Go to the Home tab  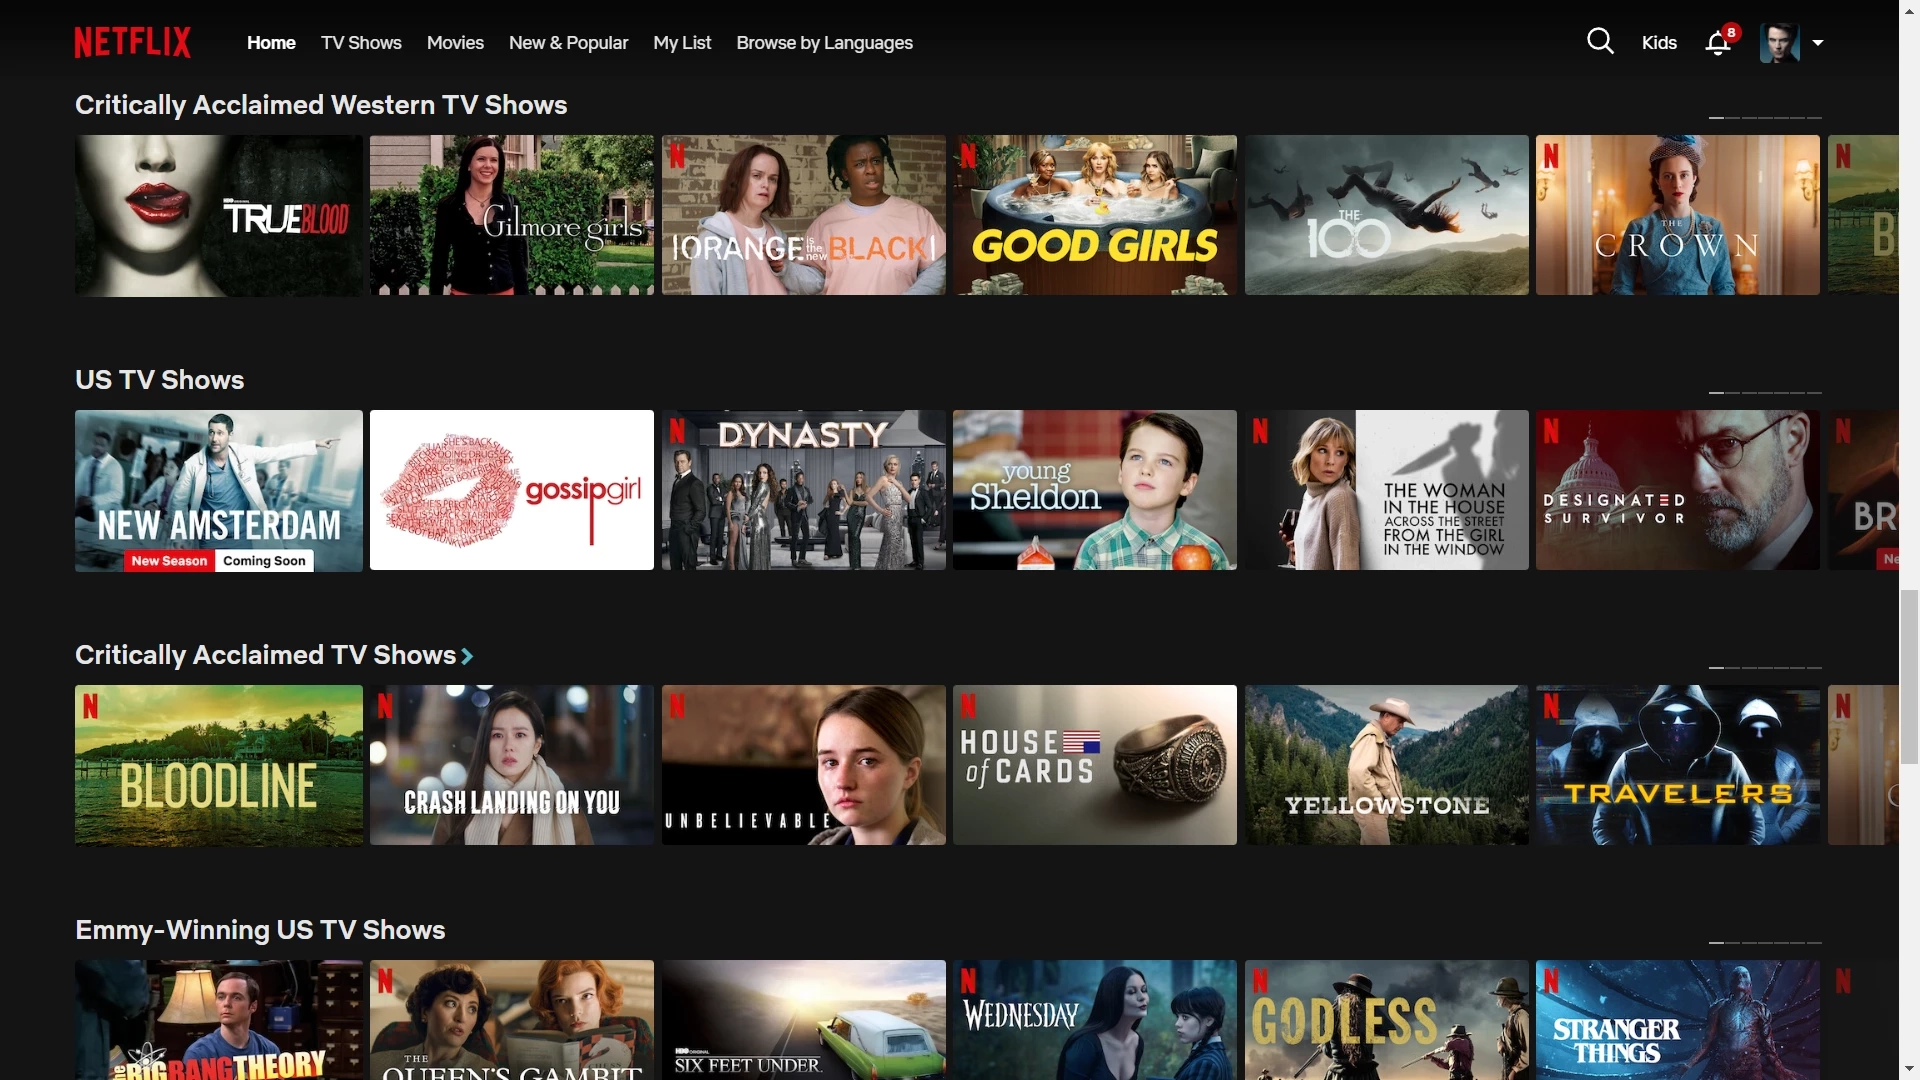[271, 43]
